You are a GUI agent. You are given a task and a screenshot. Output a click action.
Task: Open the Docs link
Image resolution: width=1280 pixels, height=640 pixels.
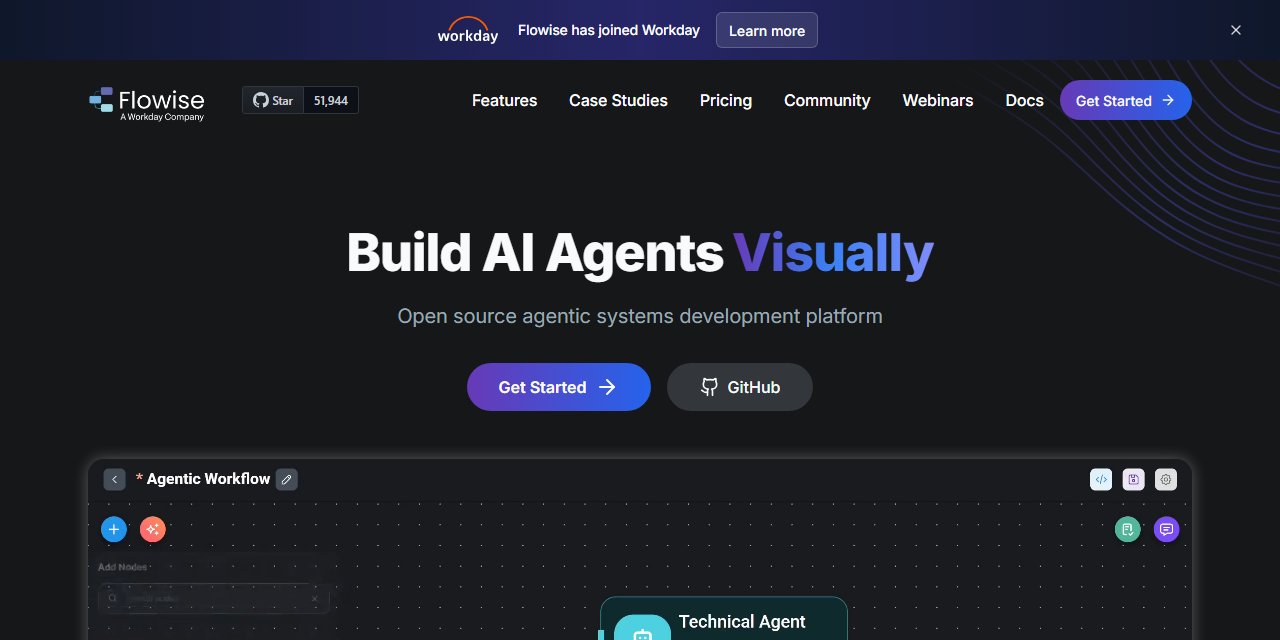pyautogui.click(x=1024, y=100)
